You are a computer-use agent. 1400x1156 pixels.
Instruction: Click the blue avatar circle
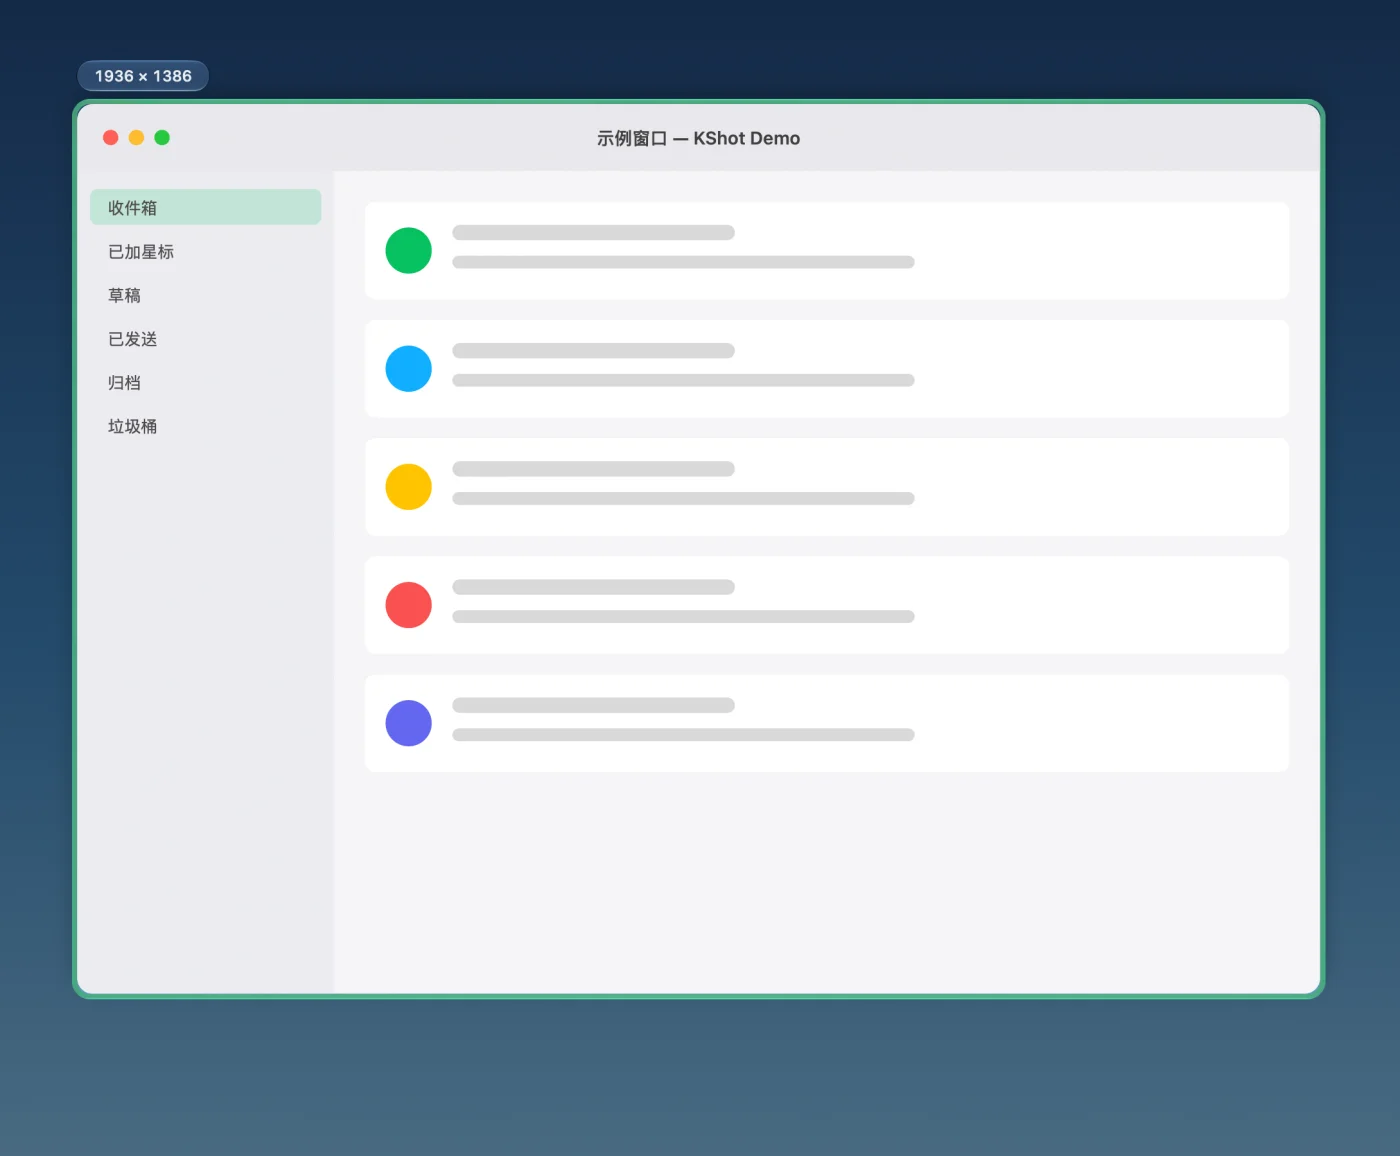click(x=408, y=369)
